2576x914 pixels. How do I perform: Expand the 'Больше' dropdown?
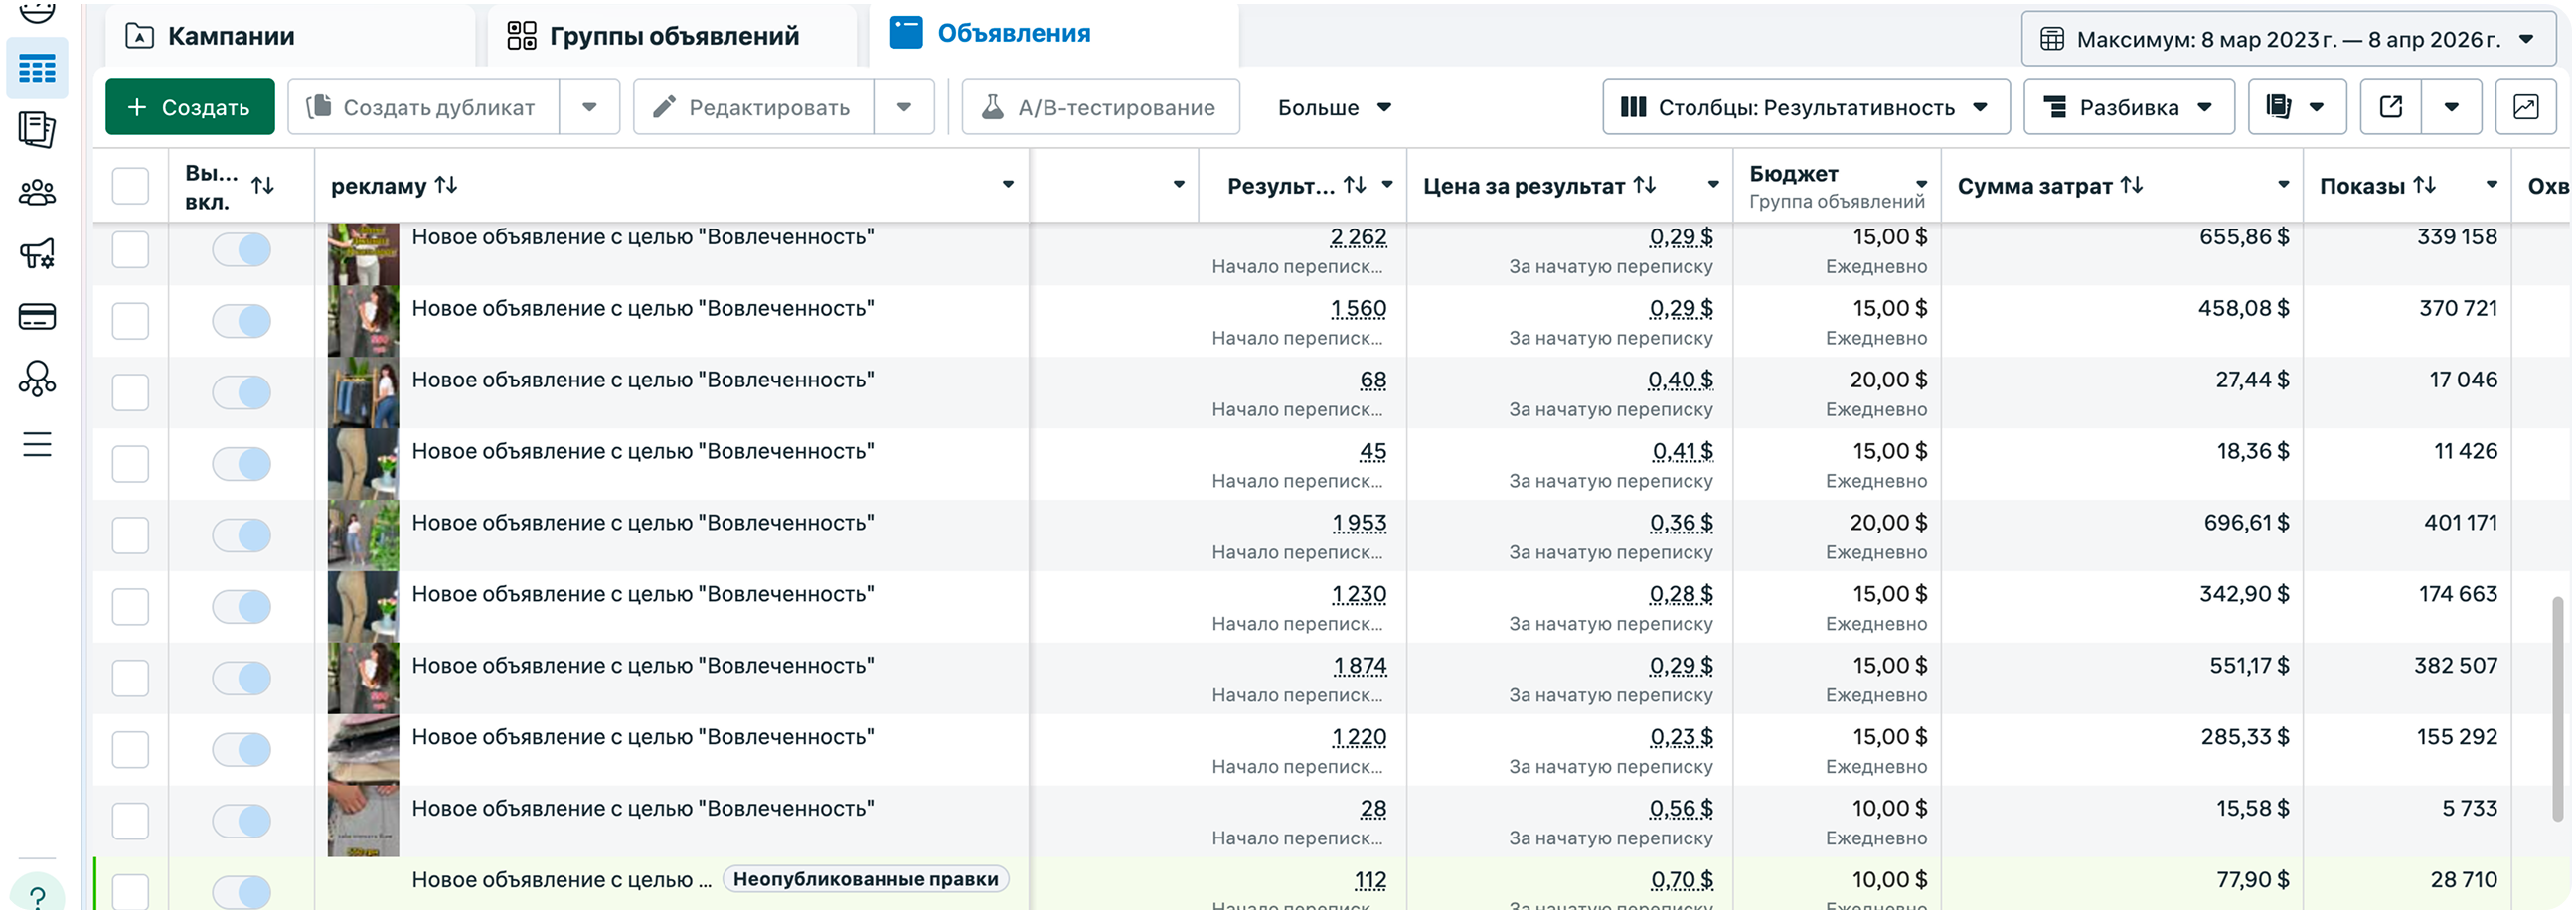coord(1334,107)
